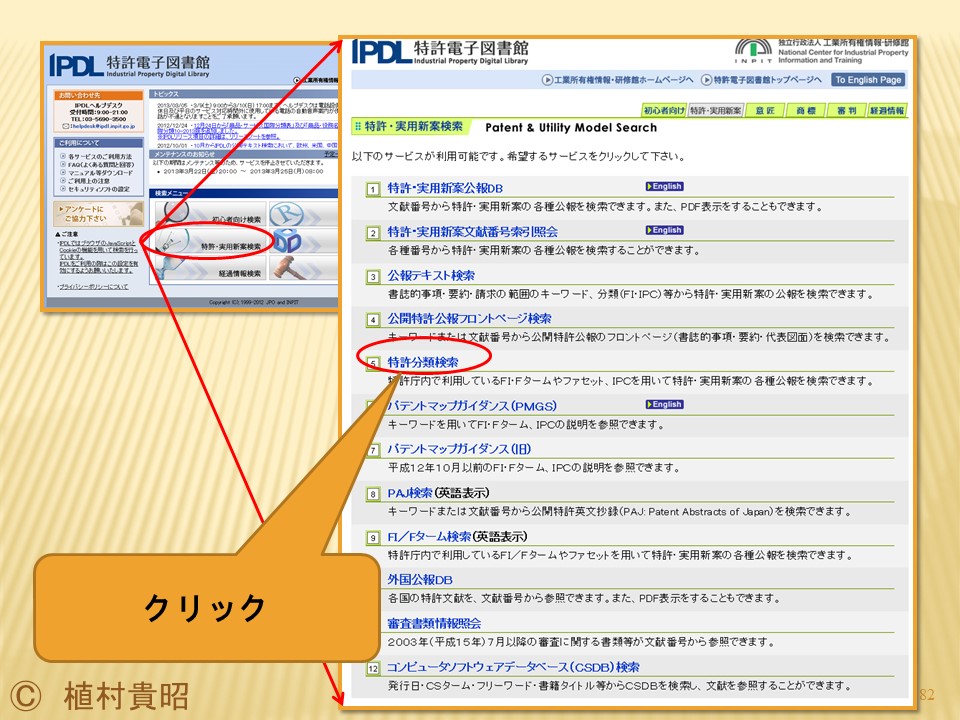
Task: Click the To English Page button
Action: 868,80
